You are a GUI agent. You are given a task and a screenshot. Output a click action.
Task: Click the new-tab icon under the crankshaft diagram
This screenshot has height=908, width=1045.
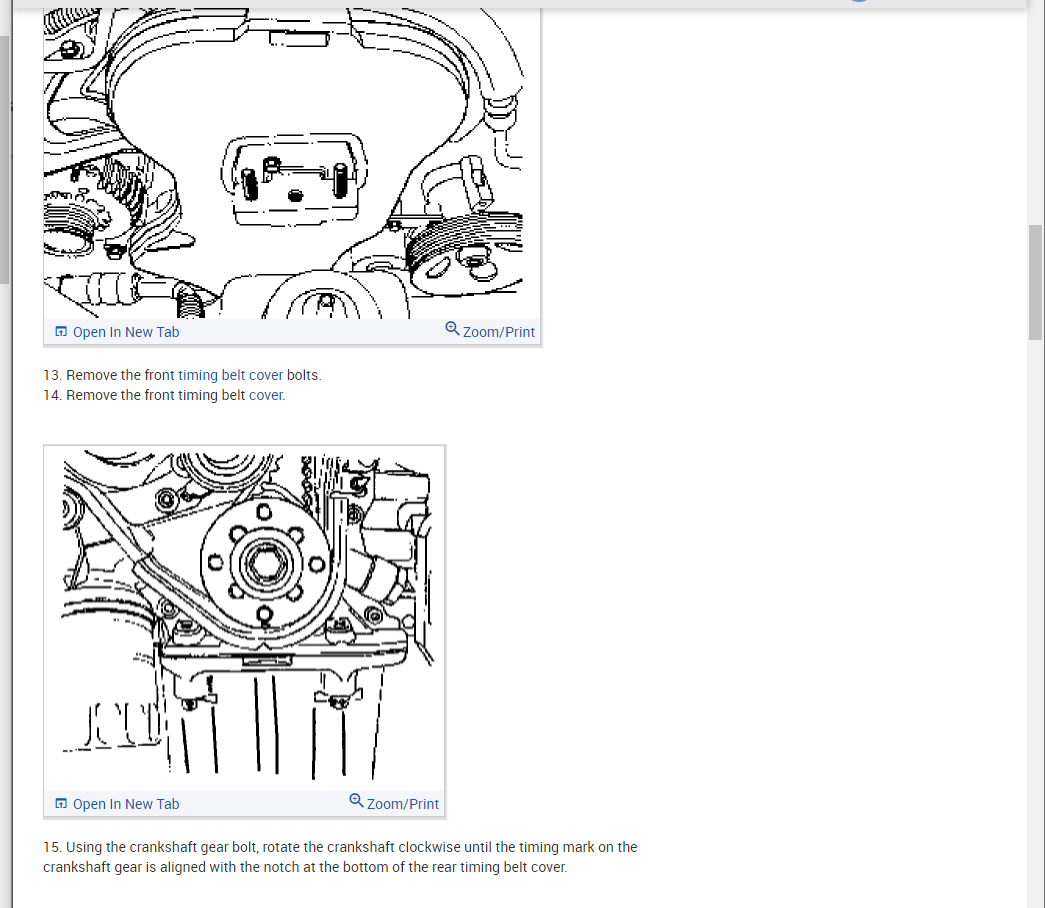point(61,804)
